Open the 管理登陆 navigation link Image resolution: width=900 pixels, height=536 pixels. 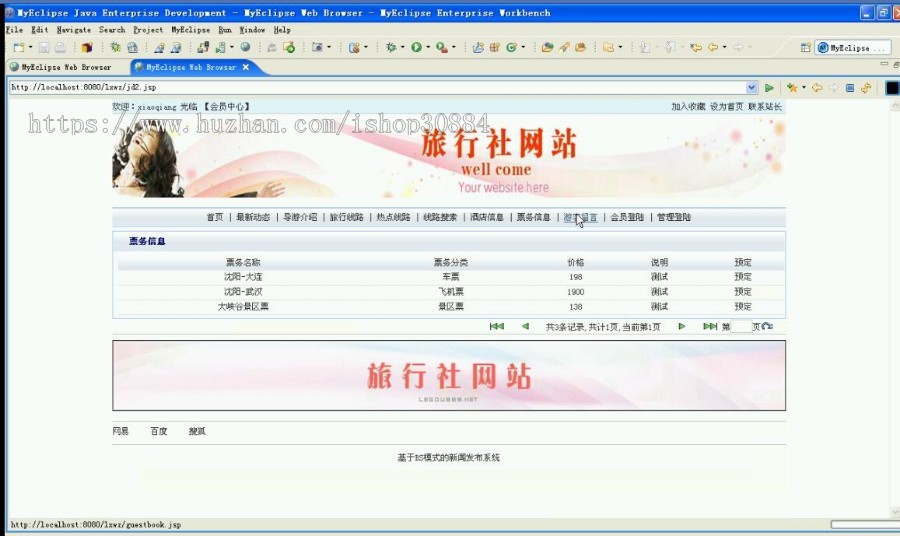pyautogui.click(x=674, y=217)
